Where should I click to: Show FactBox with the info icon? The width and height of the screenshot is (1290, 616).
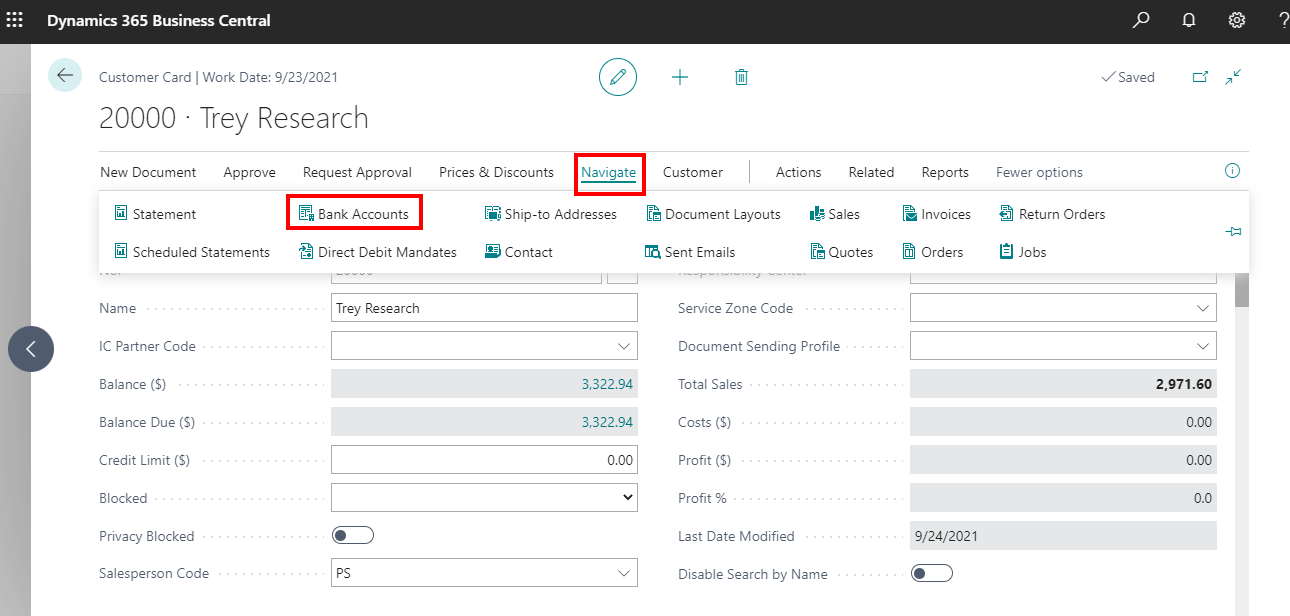tap(1233, 171)
